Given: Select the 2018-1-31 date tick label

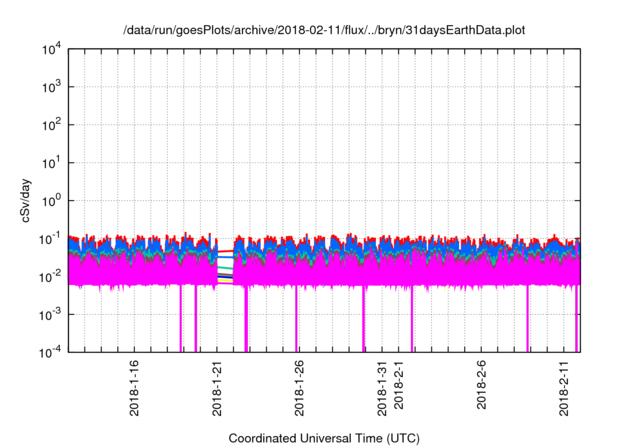Looking at the screenshot, I should [x=382, y=388].
